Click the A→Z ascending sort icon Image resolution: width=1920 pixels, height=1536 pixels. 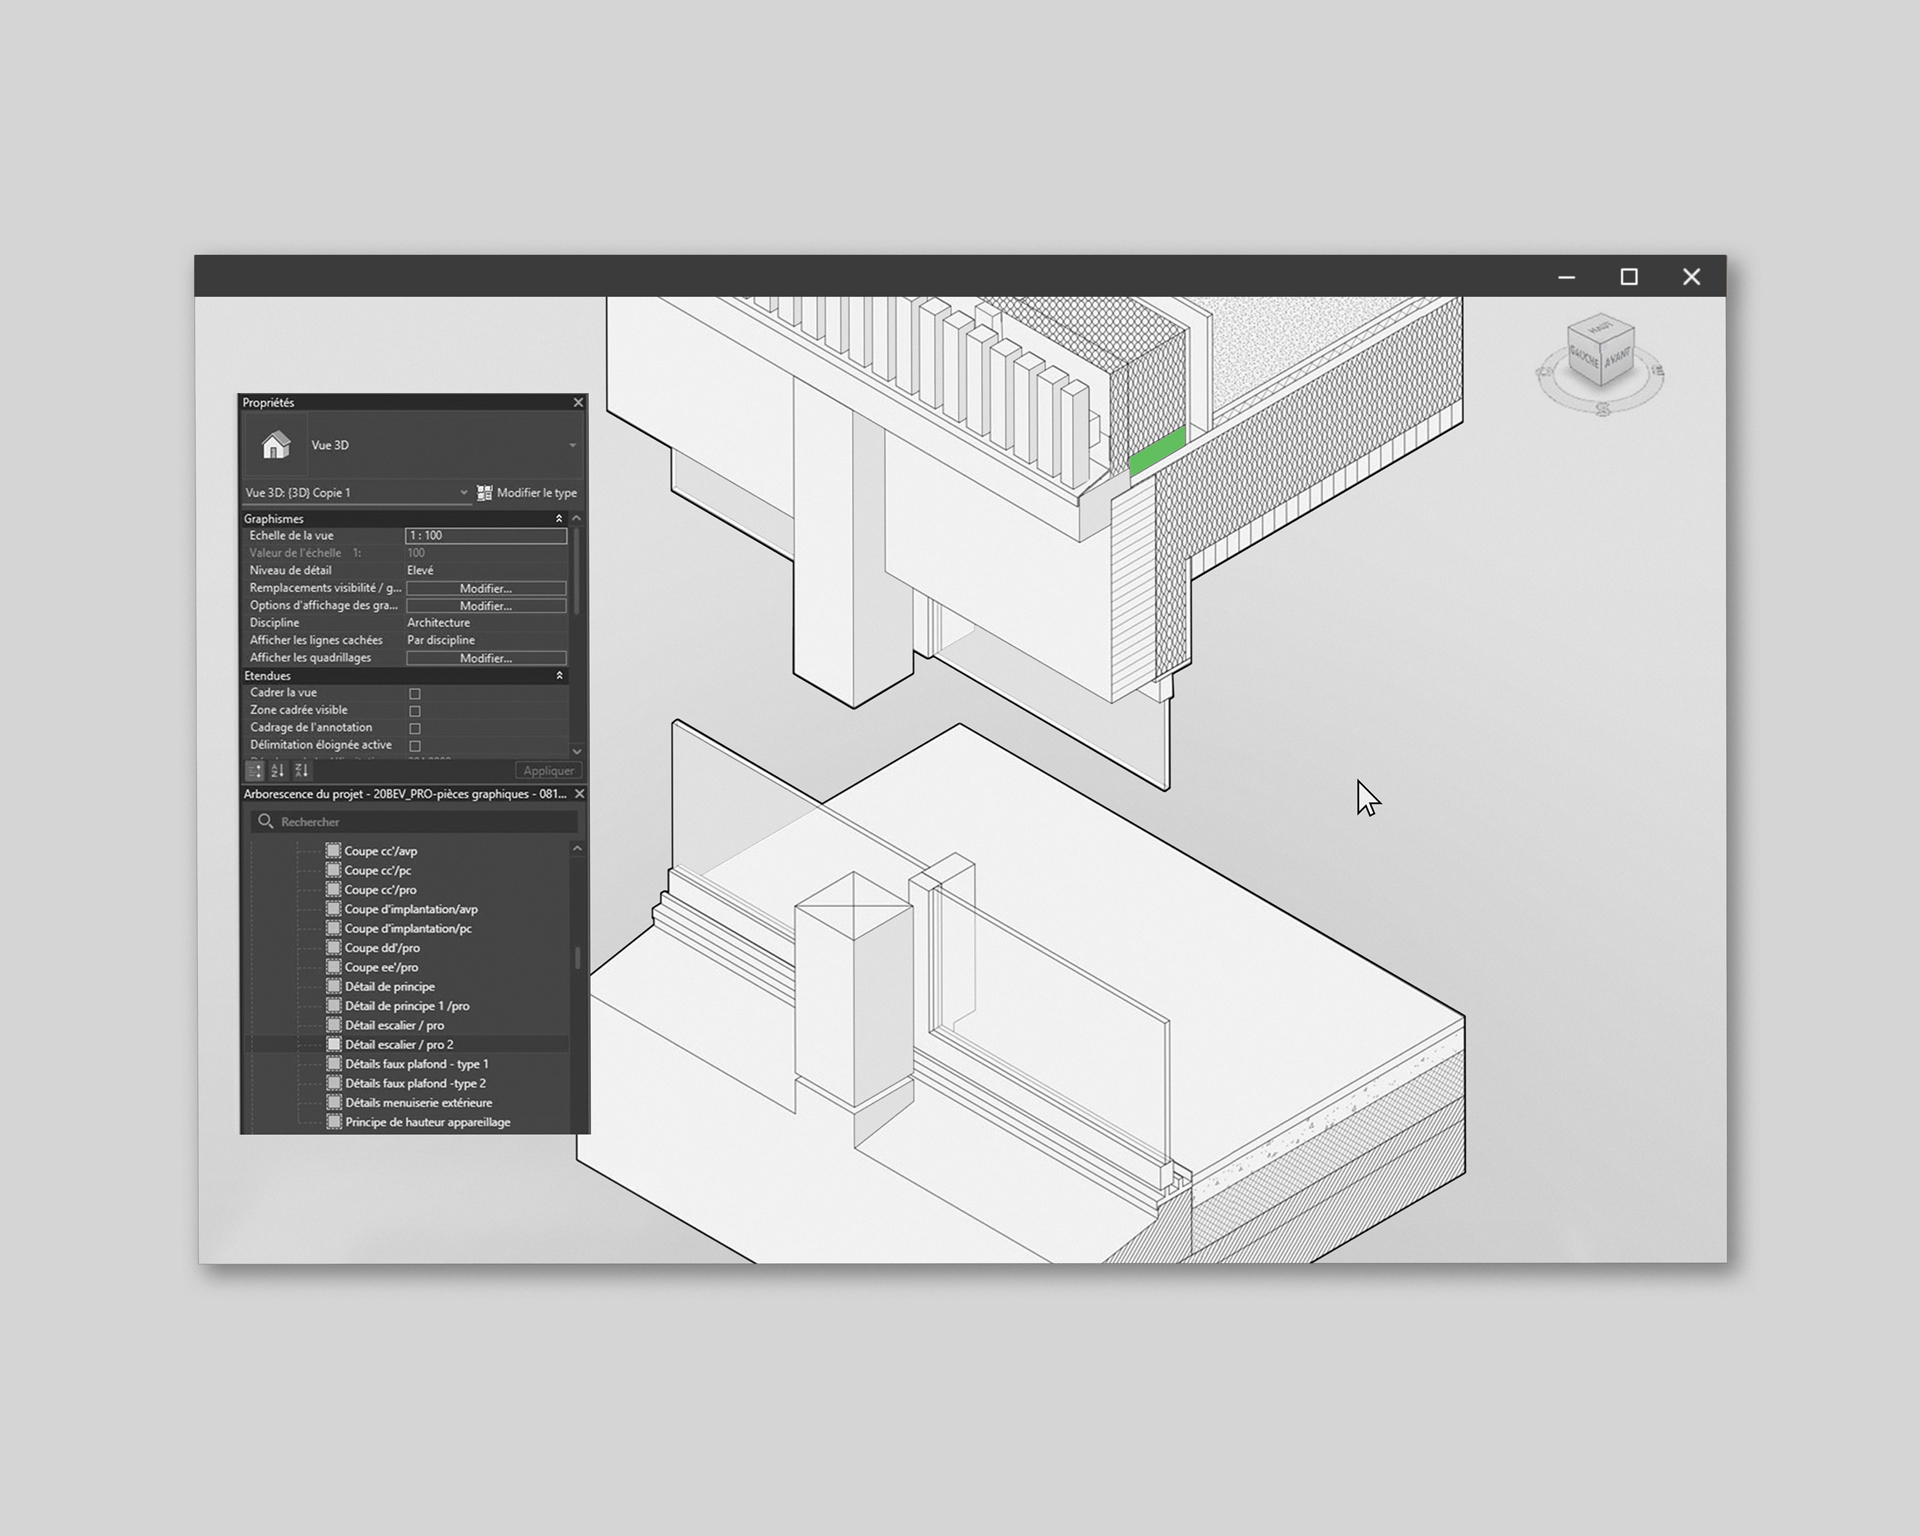point(277,771)
